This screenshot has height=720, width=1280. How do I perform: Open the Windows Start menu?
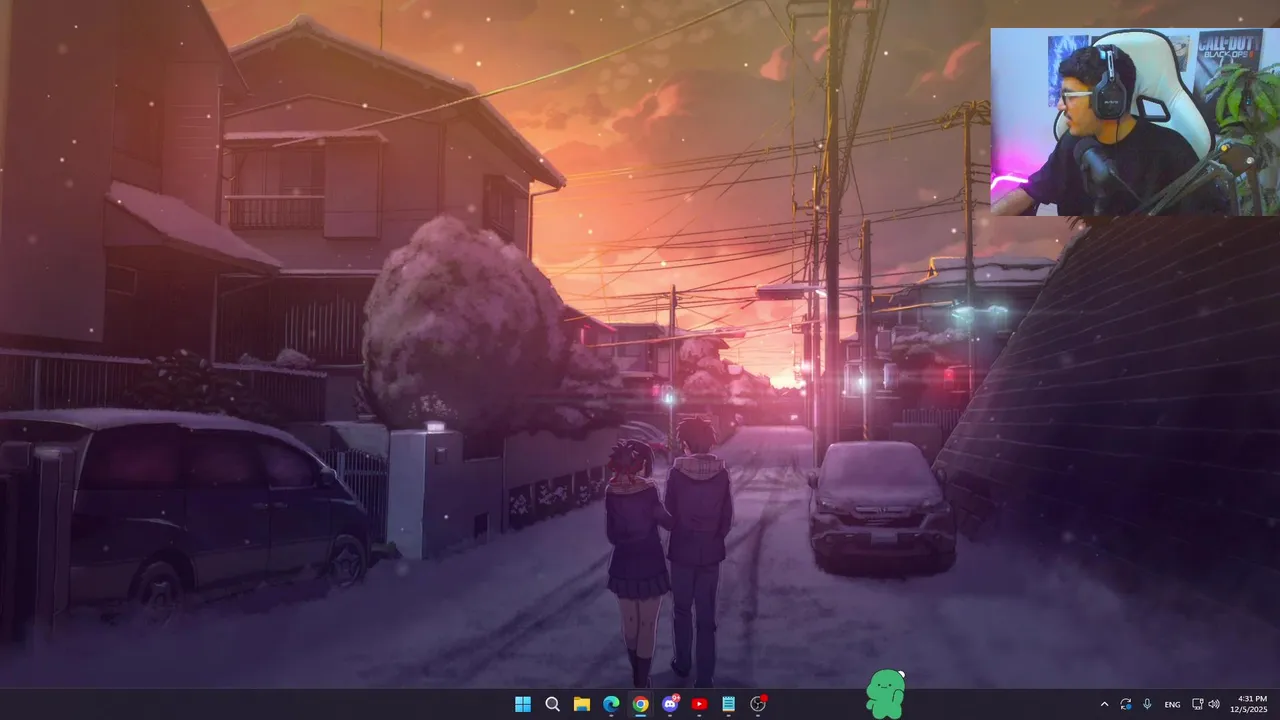coord(523,704)
